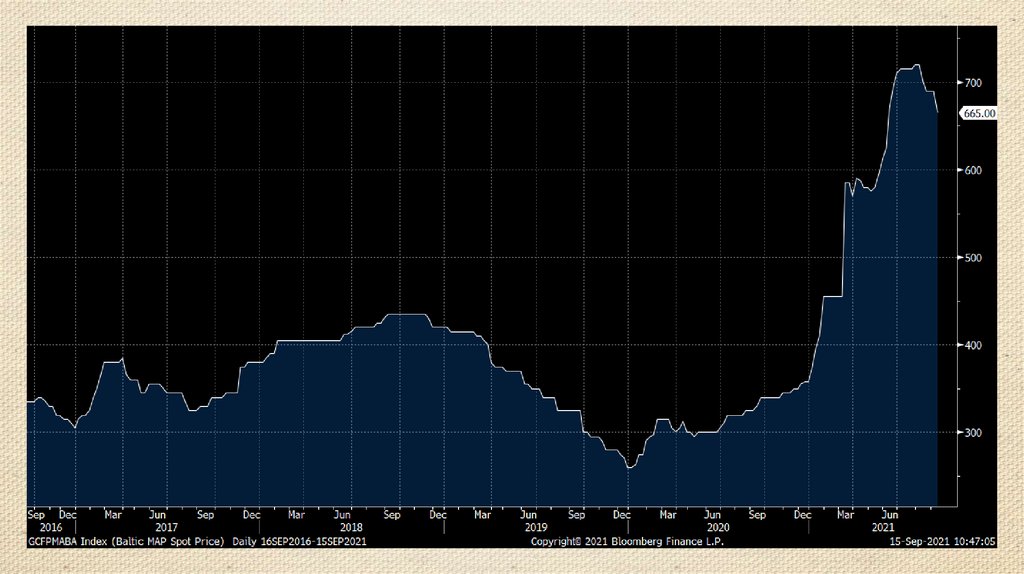The width and height of the screenshot is (1024, 574).
Task: Click the 2017 year label
Action: pos(167,527)
